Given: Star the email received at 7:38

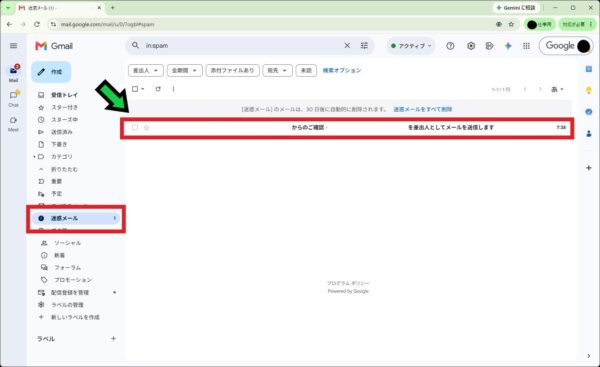Looking at the screenshot, I should tap(147, 127).
